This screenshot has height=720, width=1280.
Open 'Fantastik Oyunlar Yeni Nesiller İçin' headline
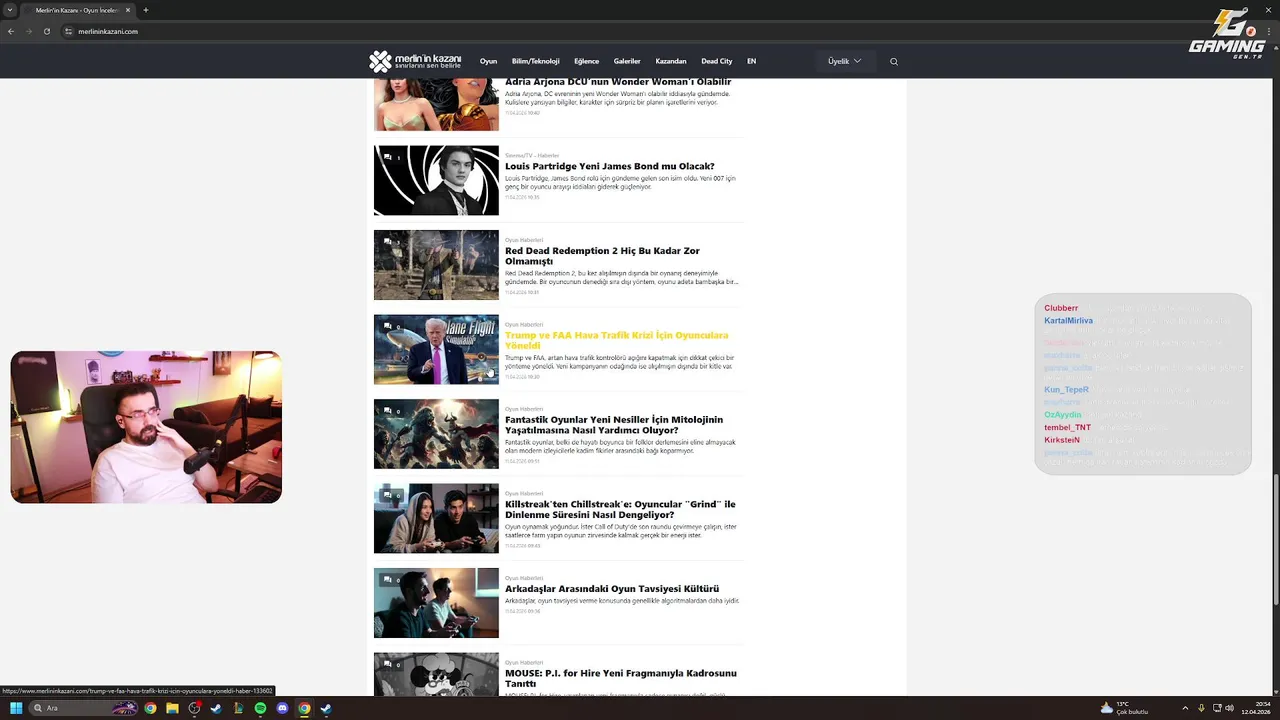pos(613,425)
